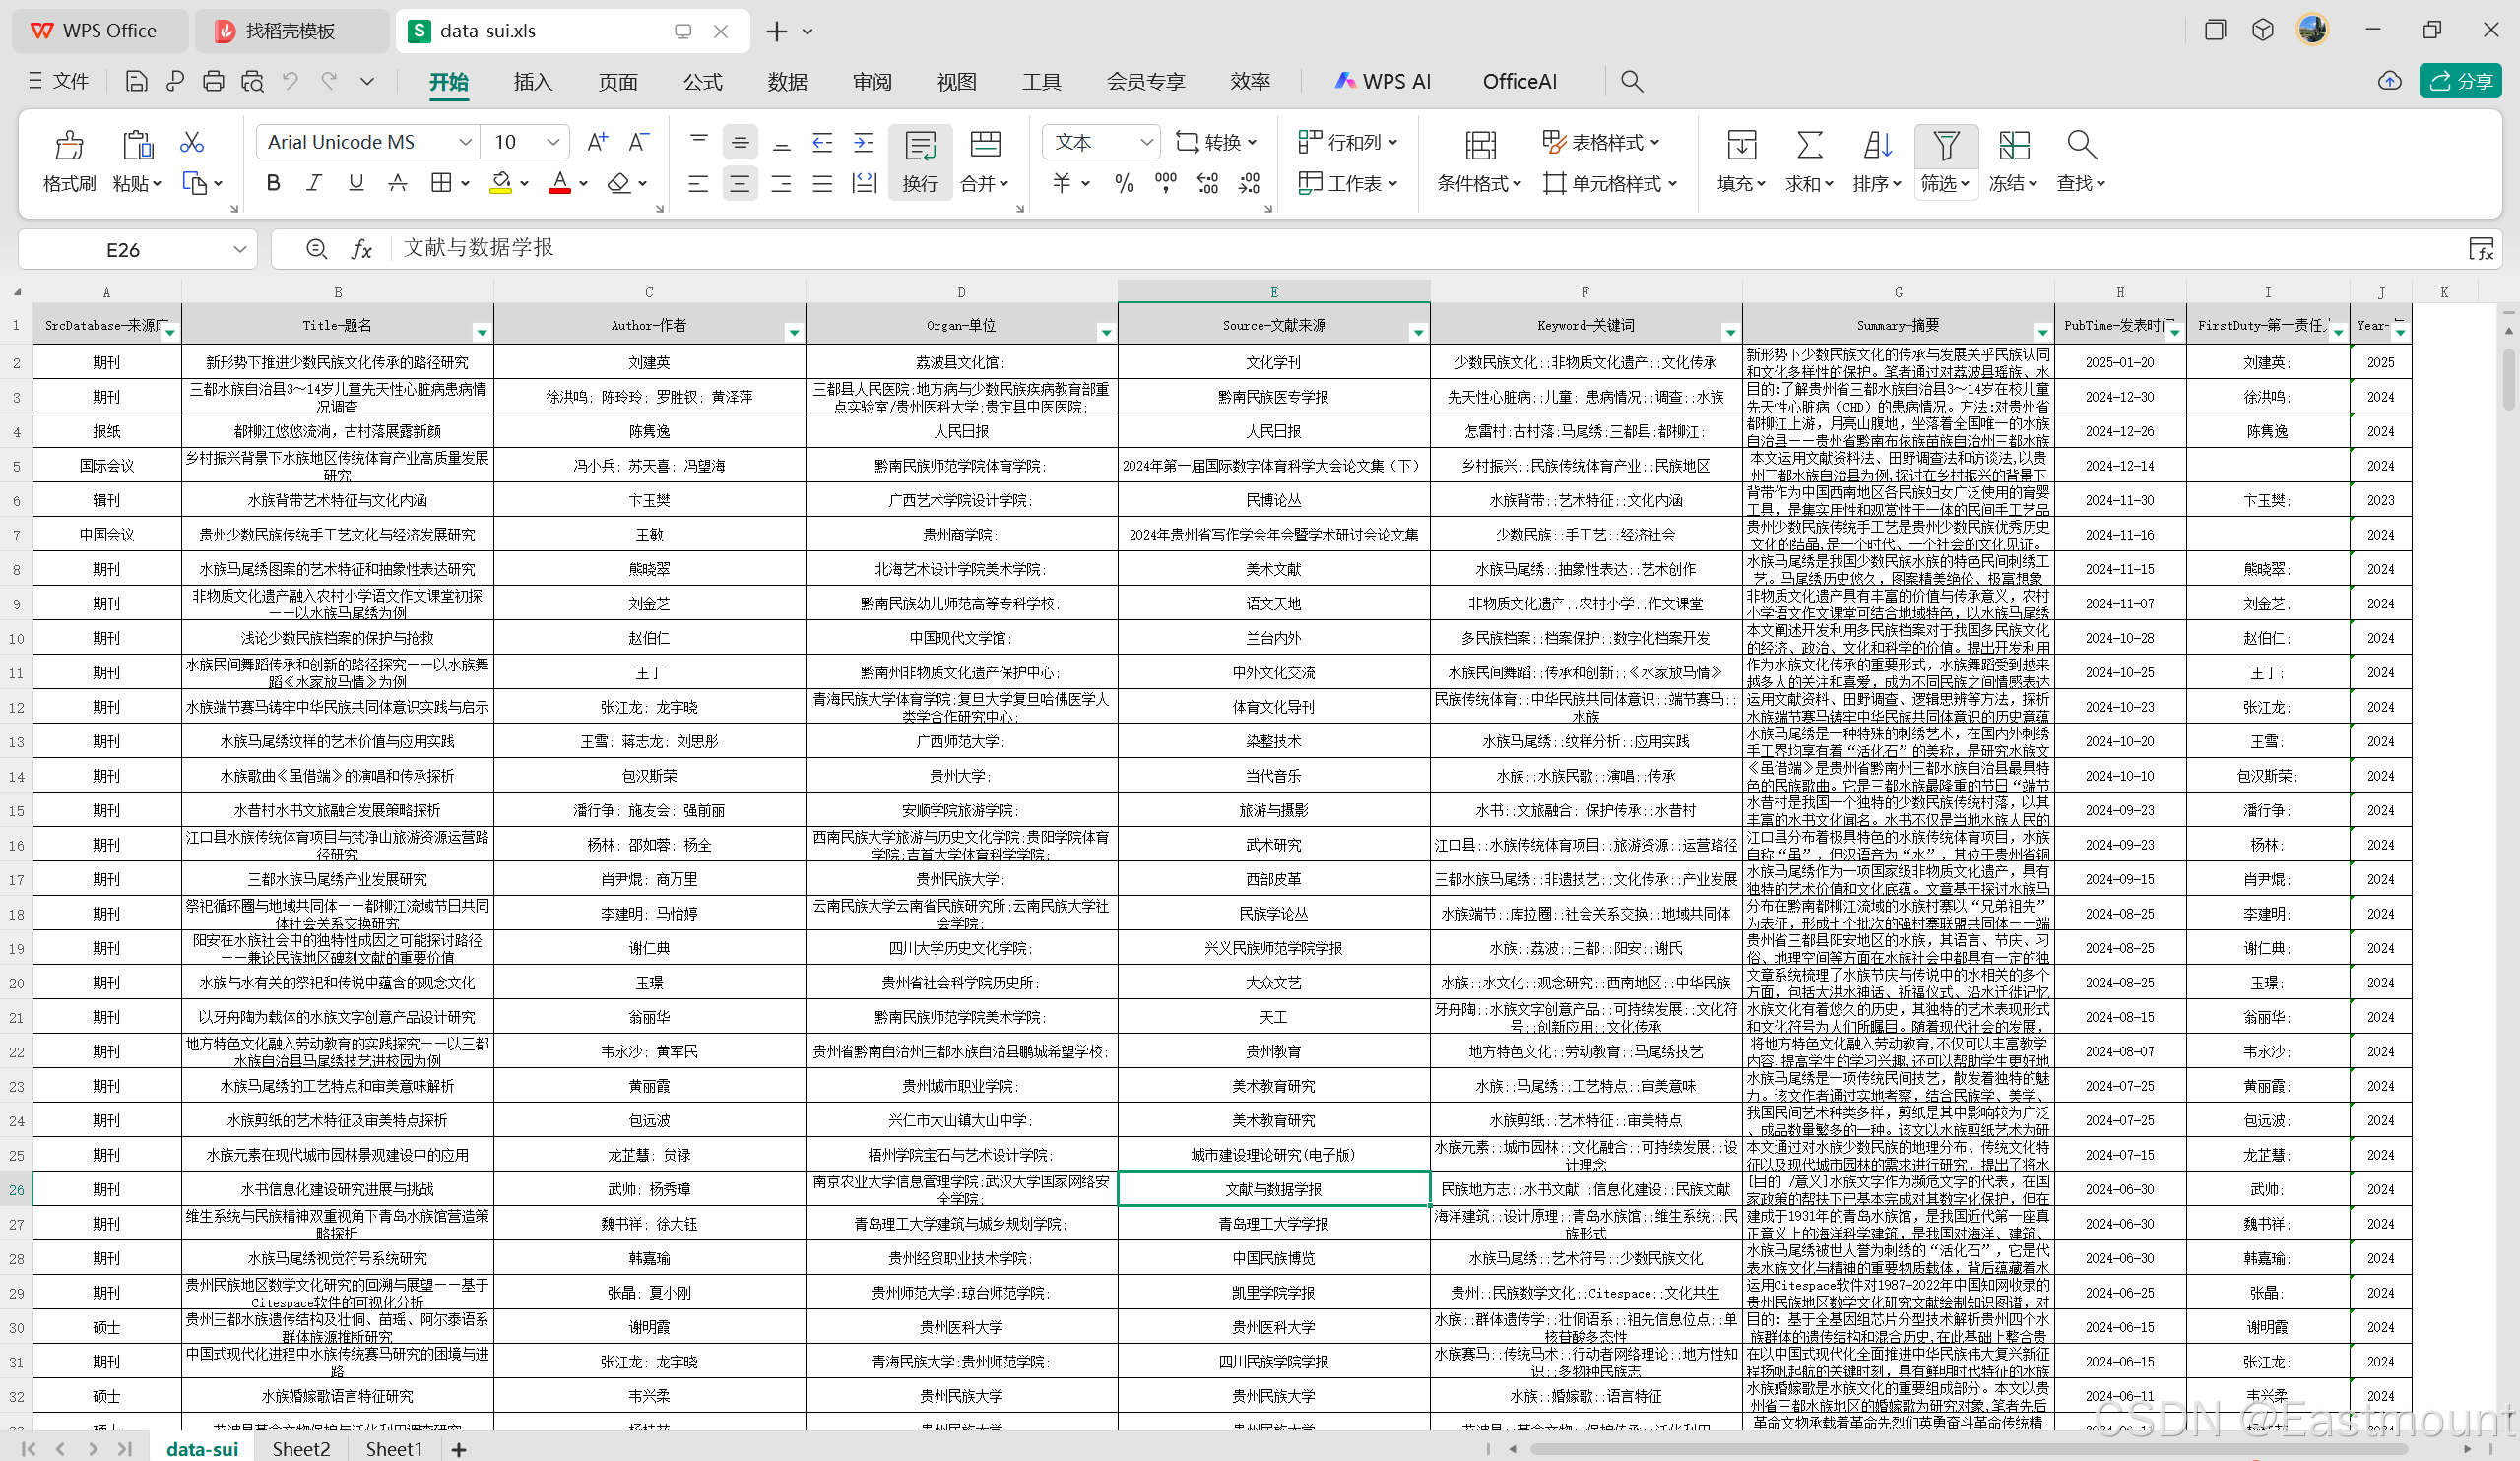Click the insert function fx icon
2520x1461 pixels.
pos(362,249)
